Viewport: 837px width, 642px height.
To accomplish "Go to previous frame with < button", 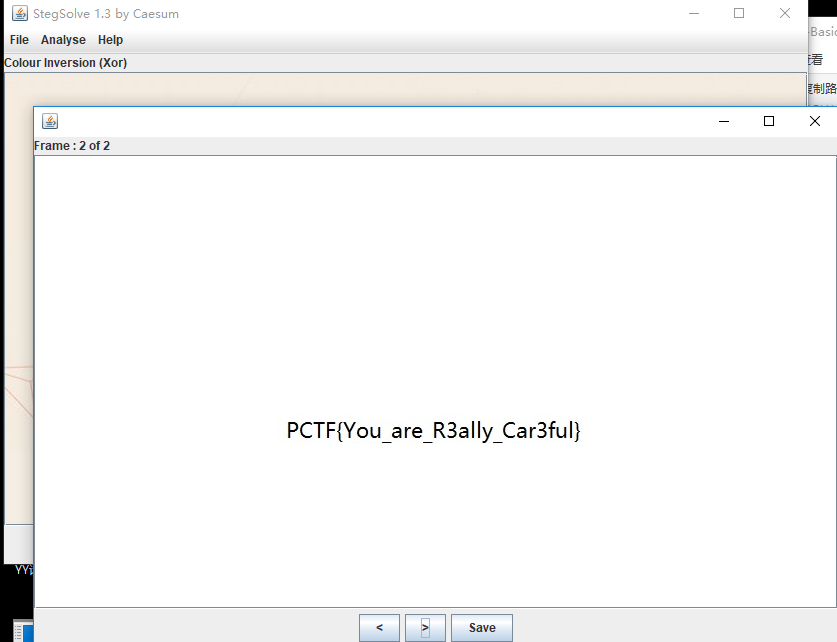I will coord(379,628).
